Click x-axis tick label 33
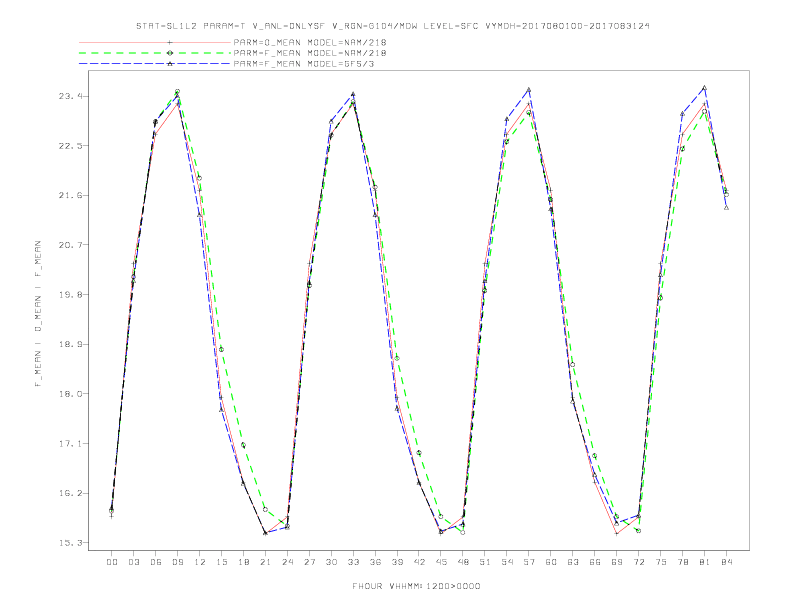This screenshot has height=612, width=792. pyautogui.click(x=353, y=562)
